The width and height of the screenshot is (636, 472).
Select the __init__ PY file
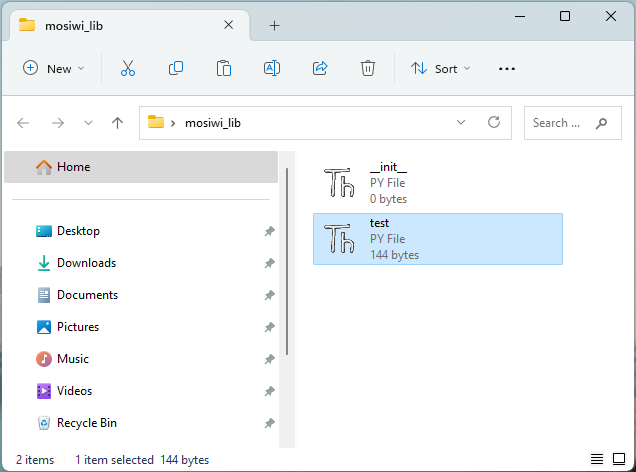tap(438, 183)
